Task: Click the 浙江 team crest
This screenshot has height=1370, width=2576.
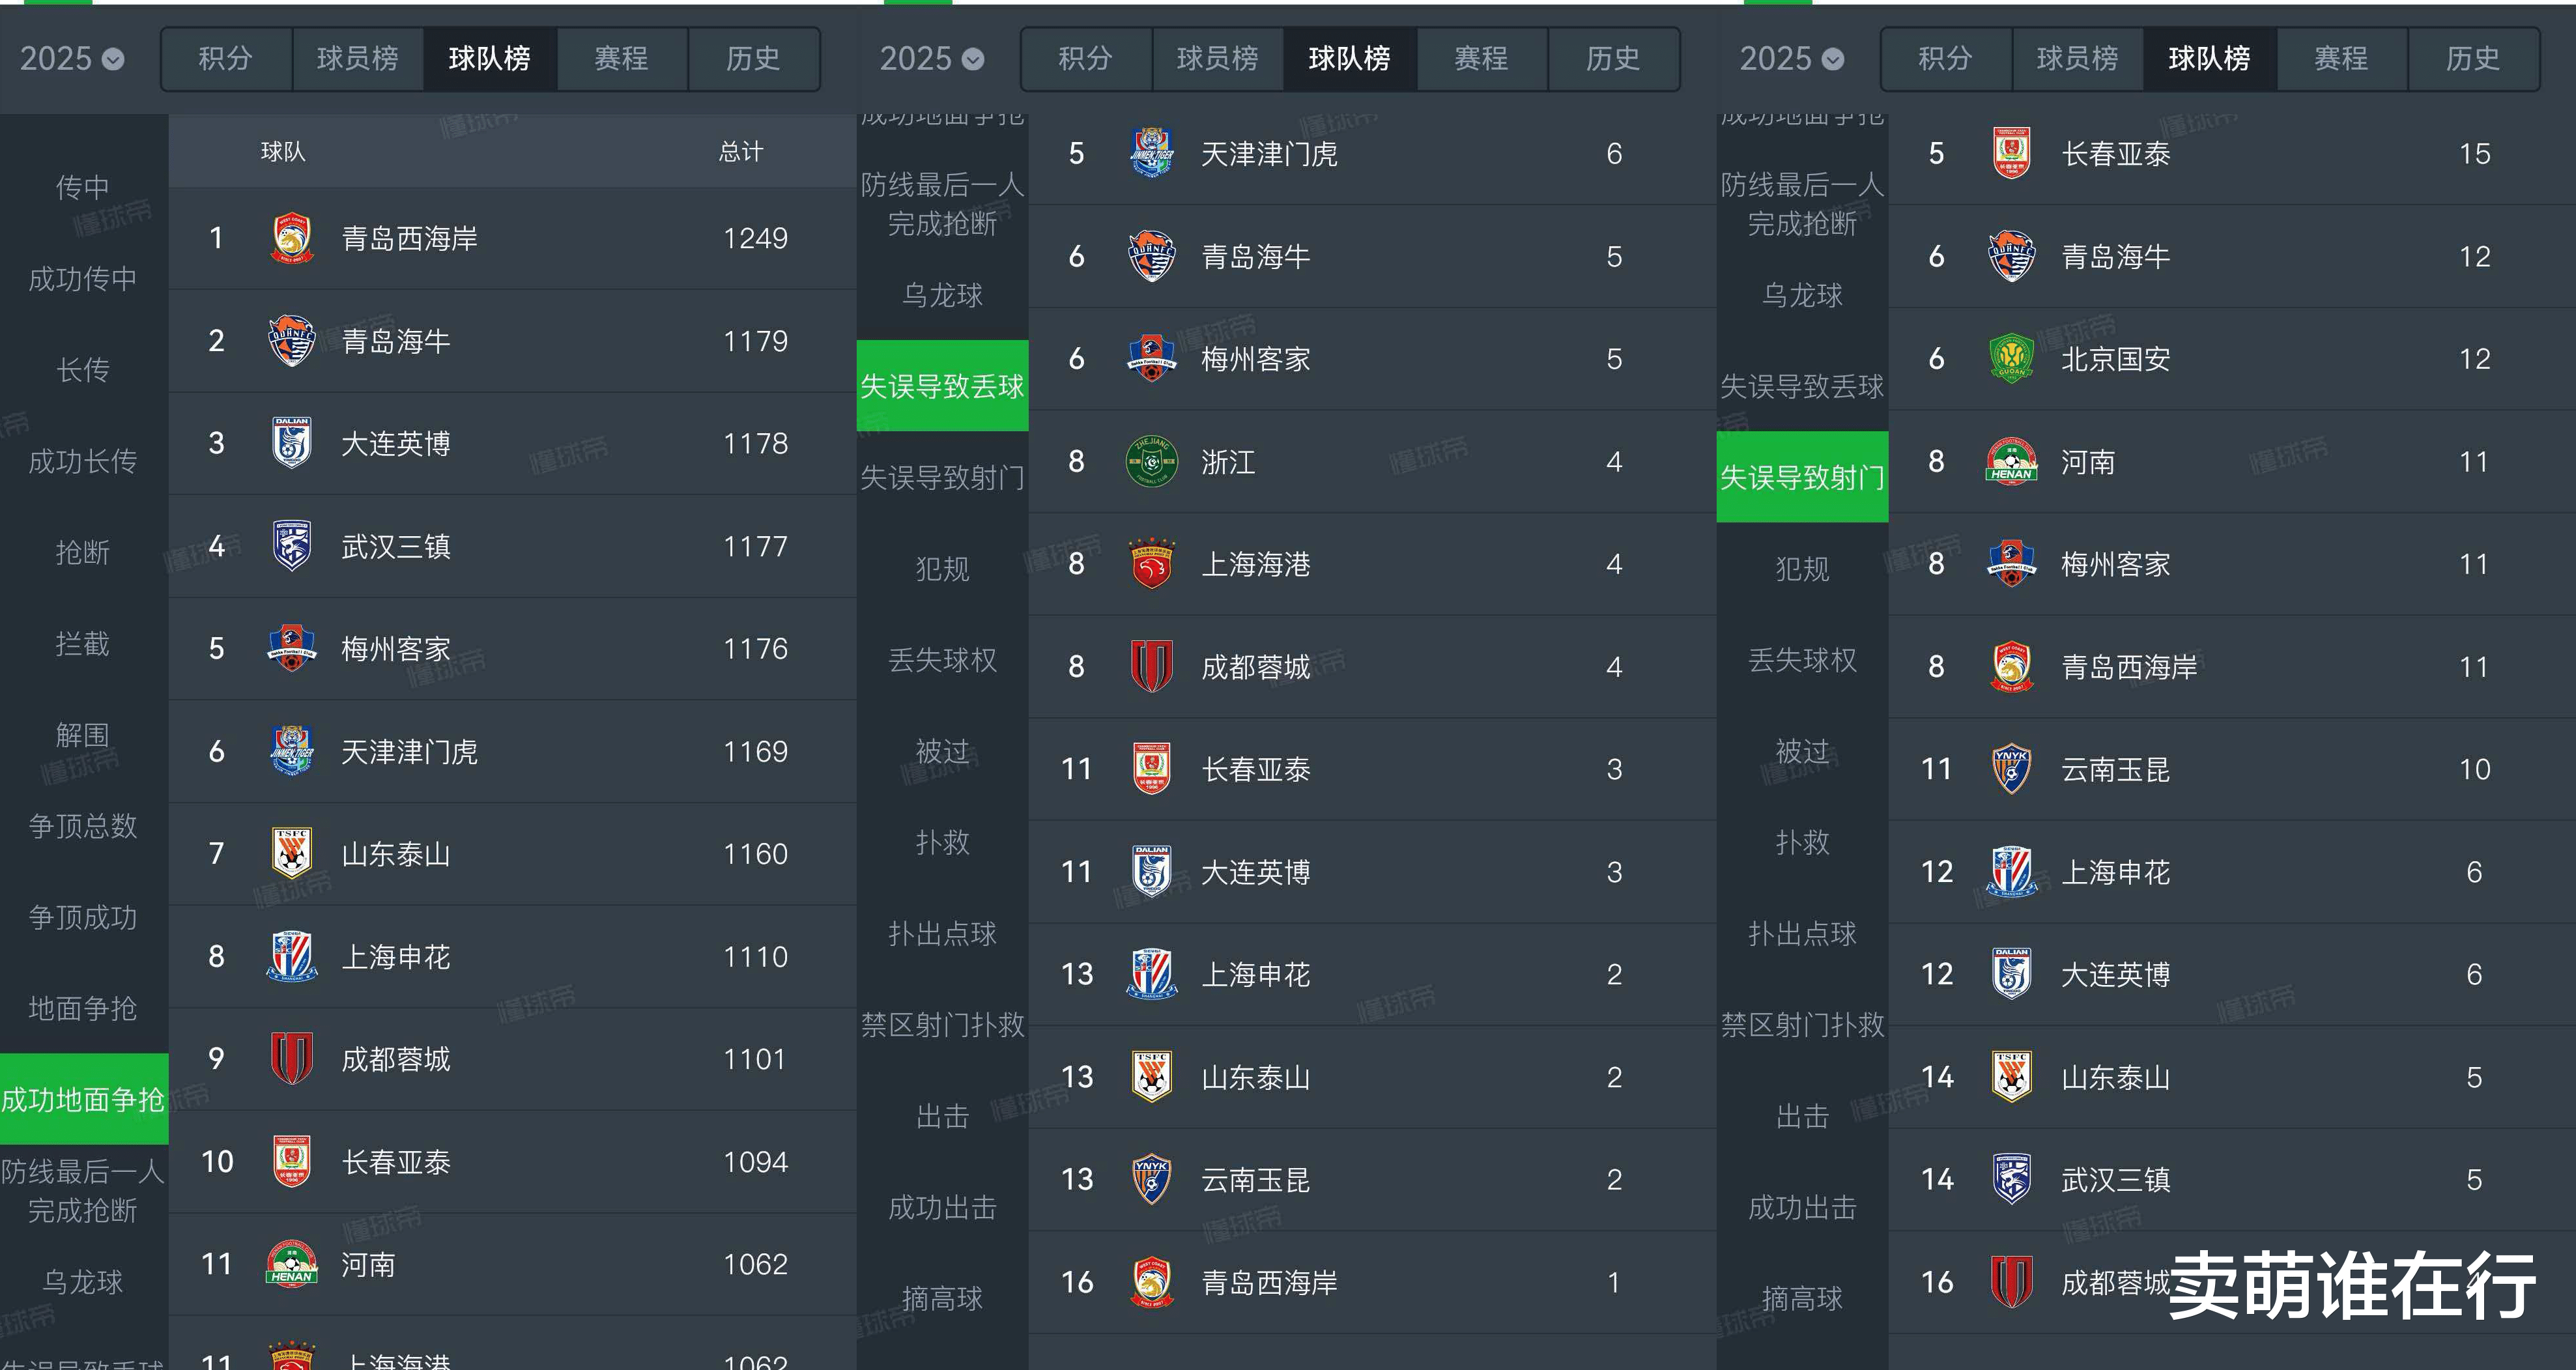Action: [1151, 462]
